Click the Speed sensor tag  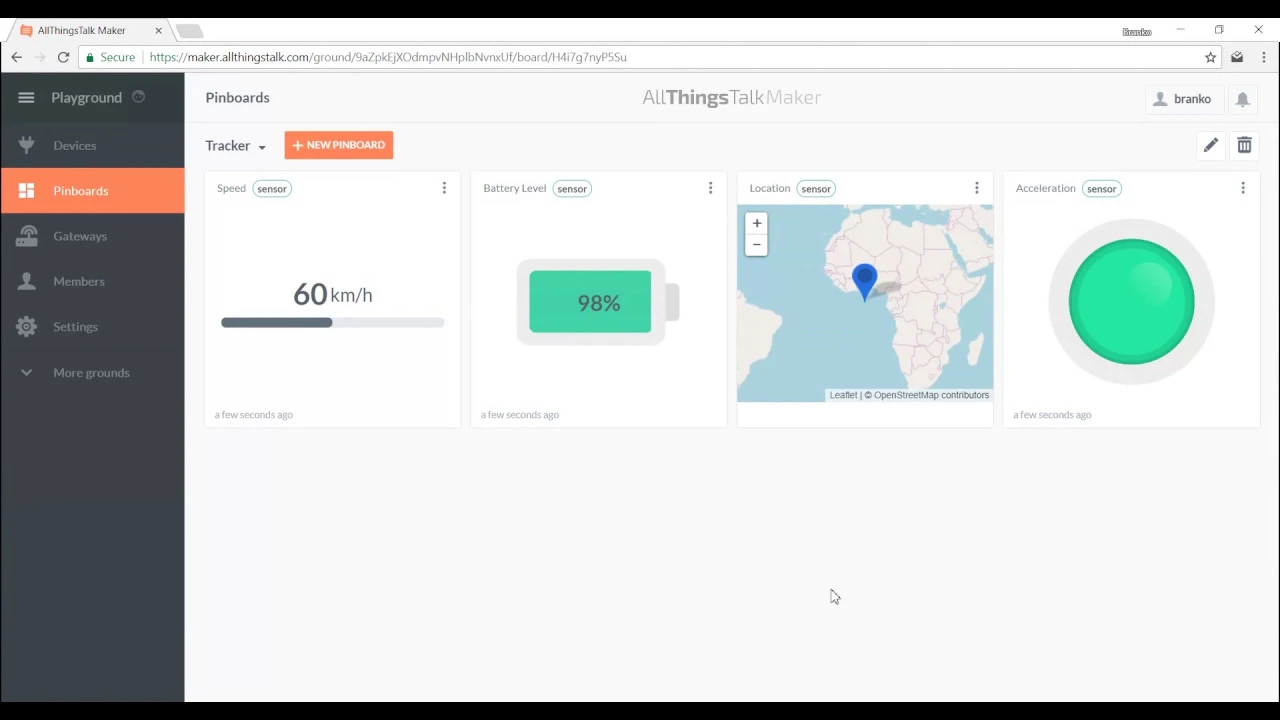click(272, 189)
